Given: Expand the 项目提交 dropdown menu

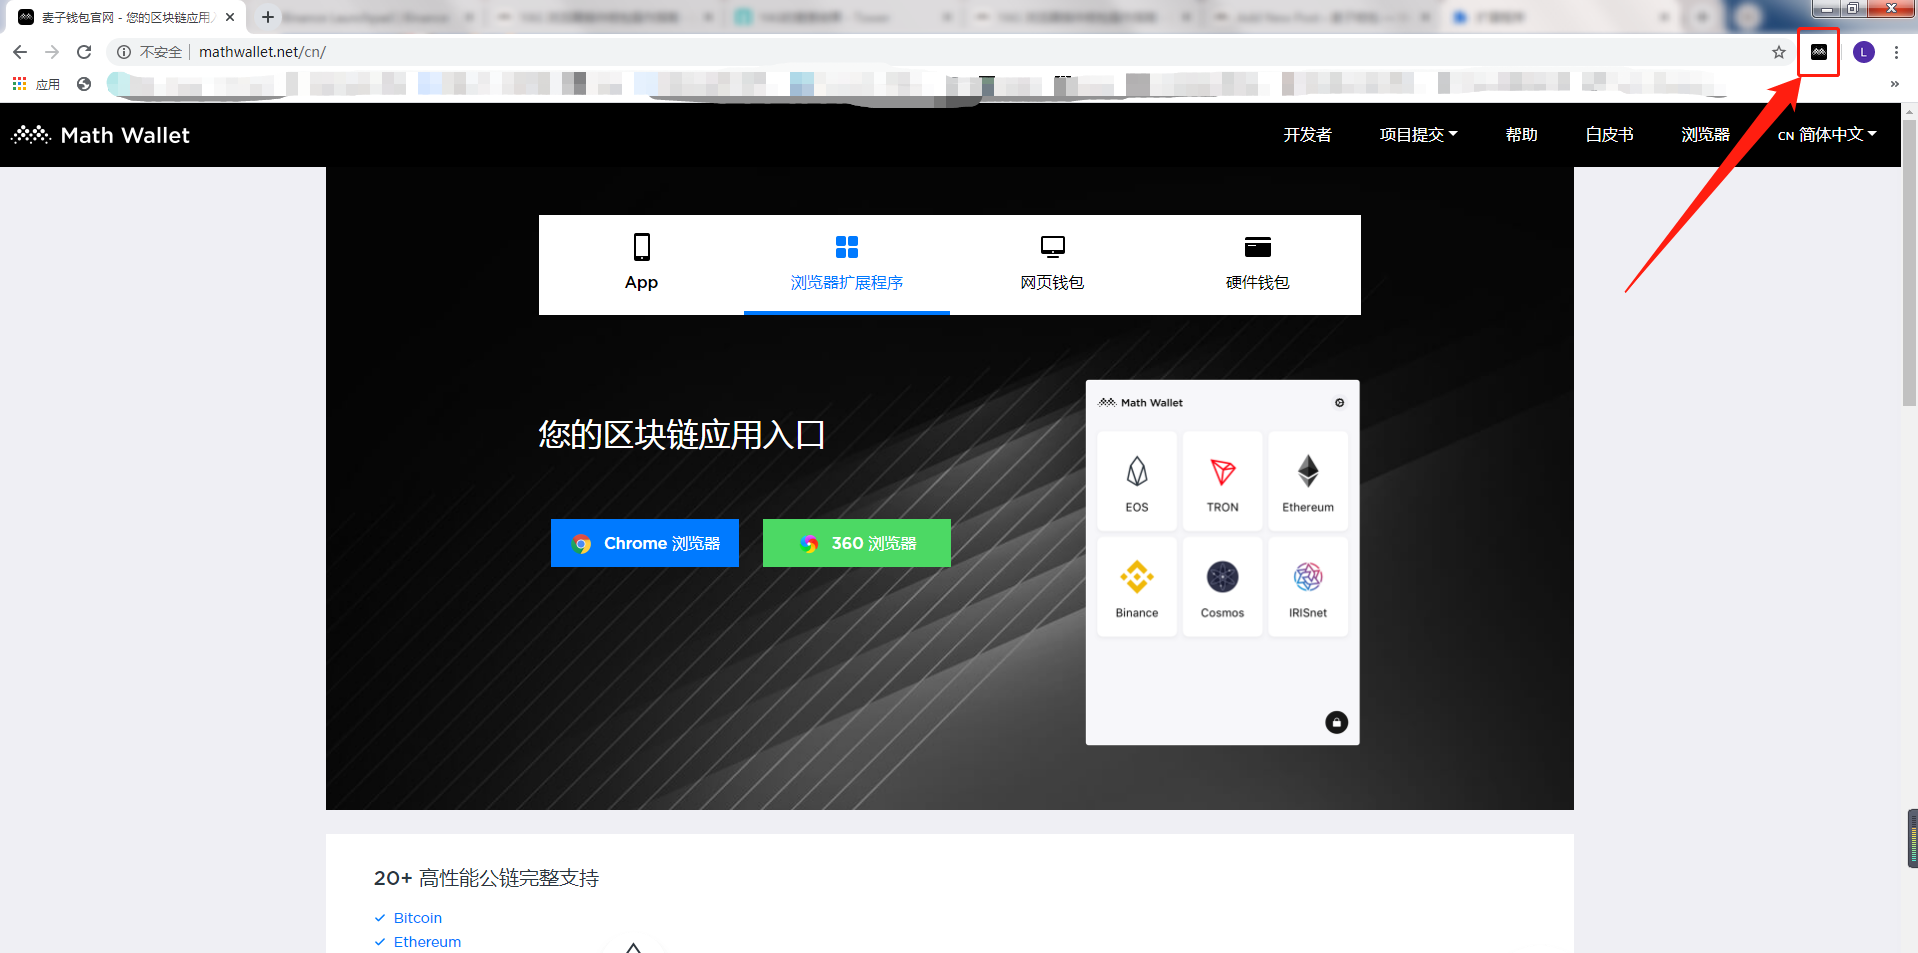Looking at the screenshot, I should pyautogui.click(x=1419, y=135).
